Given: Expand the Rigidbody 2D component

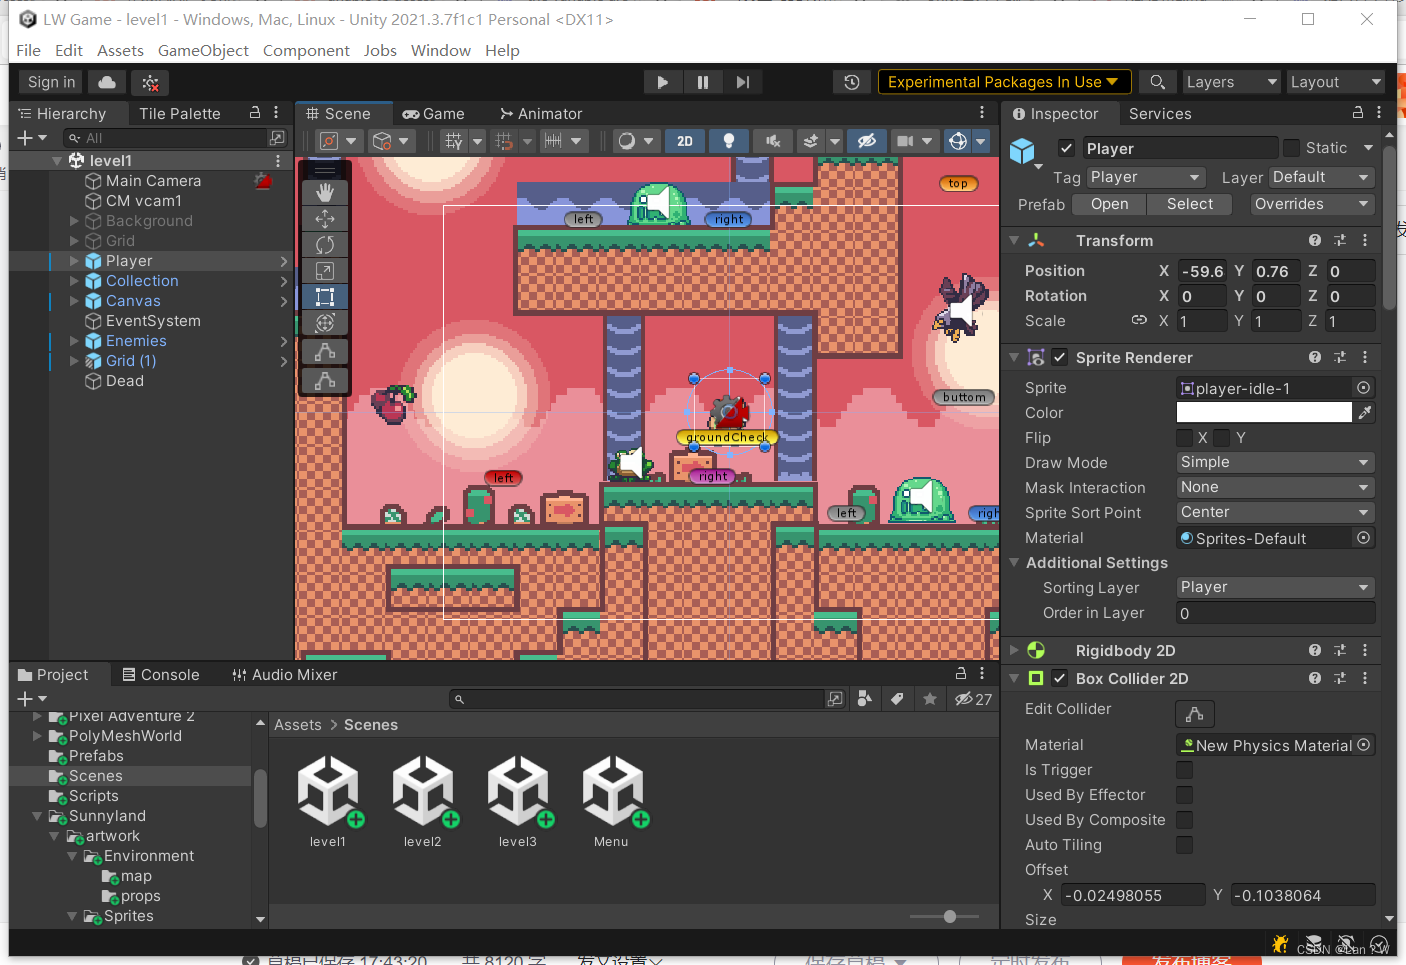Looking at the screenshot, I should click(x=1015, y=650).
